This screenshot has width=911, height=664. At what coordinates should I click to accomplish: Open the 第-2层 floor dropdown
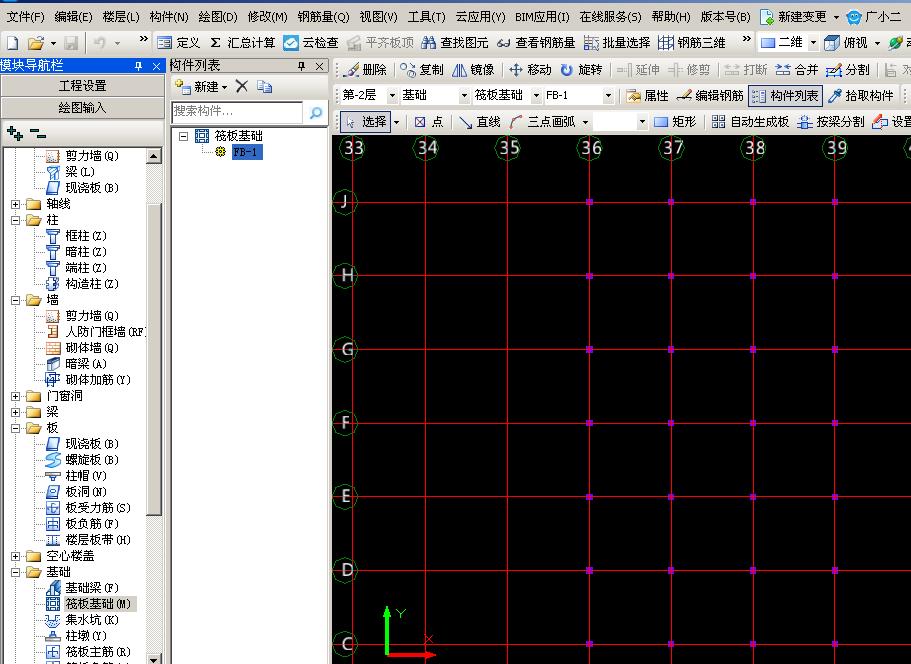[392, 95]
